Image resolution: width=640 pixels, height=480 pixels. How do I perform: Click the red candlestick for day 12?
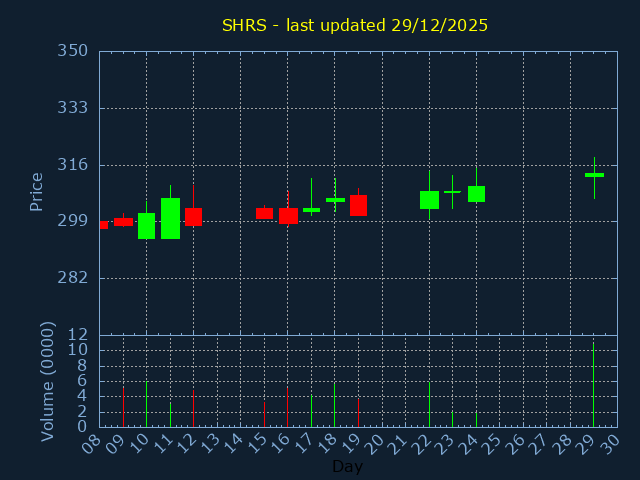193,216
